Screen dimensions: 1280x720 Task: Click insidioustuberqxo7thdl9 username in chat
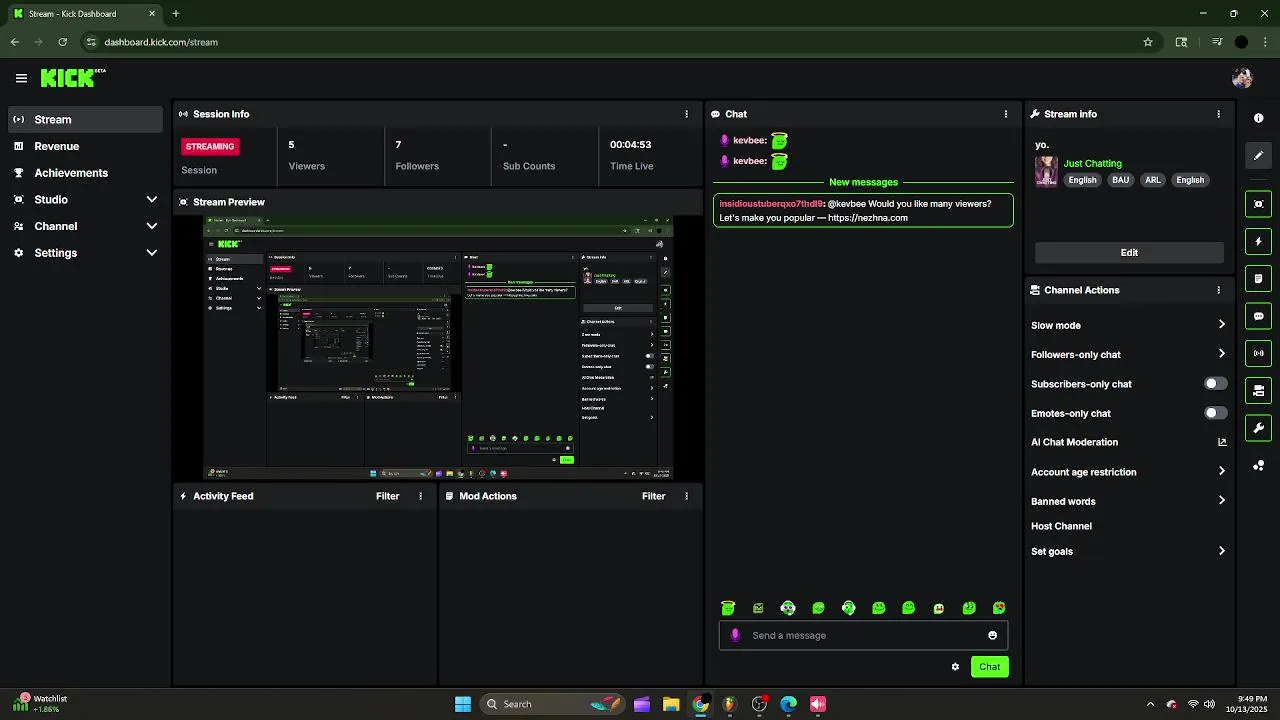click(x=771, y=204)
